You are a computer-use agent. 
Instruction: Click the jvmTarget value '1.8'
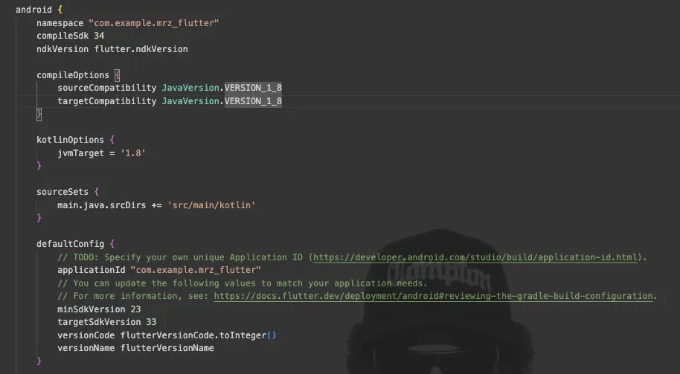tap(133, 153)
